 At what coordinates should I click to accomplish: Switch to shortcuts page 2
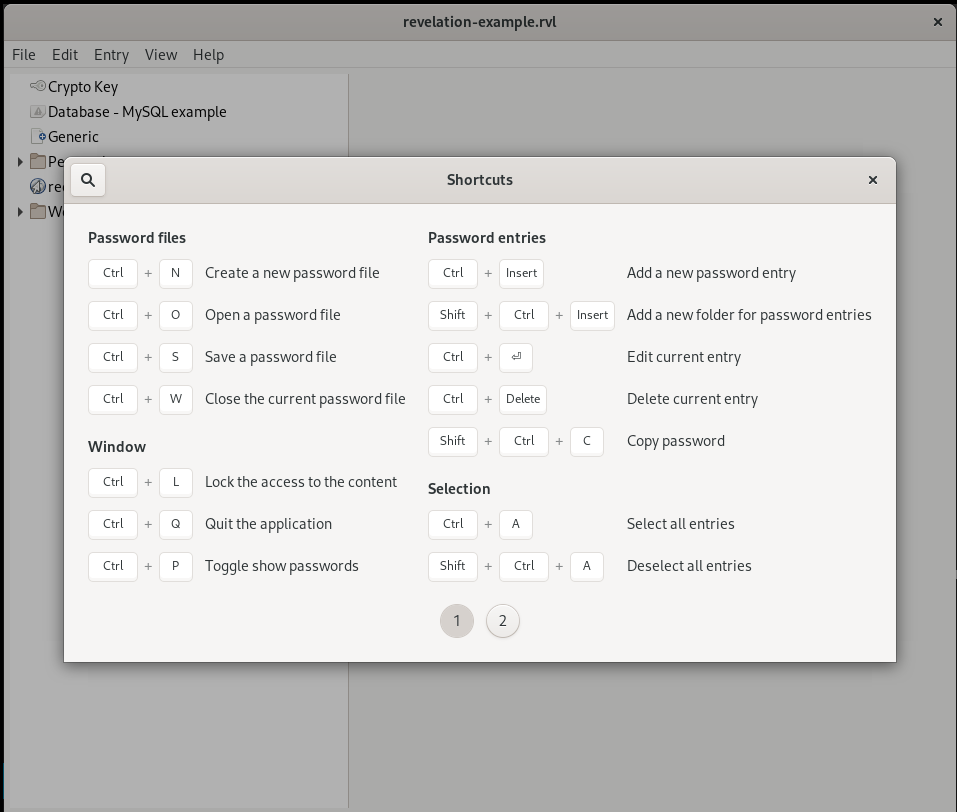pyautogui.click(x=502, y=621)
